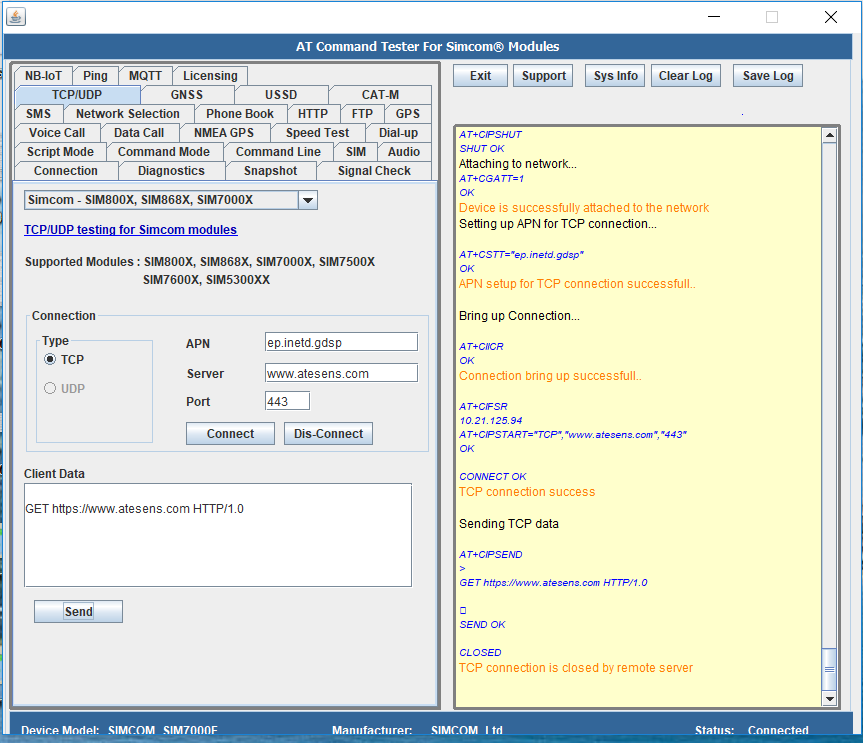863x743 pixels.
Task: Switch to the Data Call tab
Action: point(139,133)
